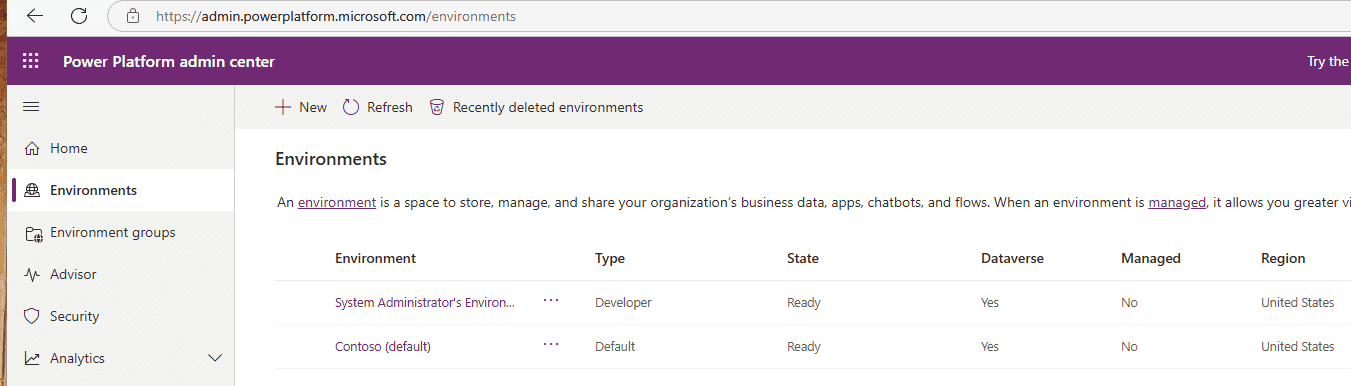Reload page with browser refresh icon
Viewport: 1351px width, 386px height.
(79, 16)
